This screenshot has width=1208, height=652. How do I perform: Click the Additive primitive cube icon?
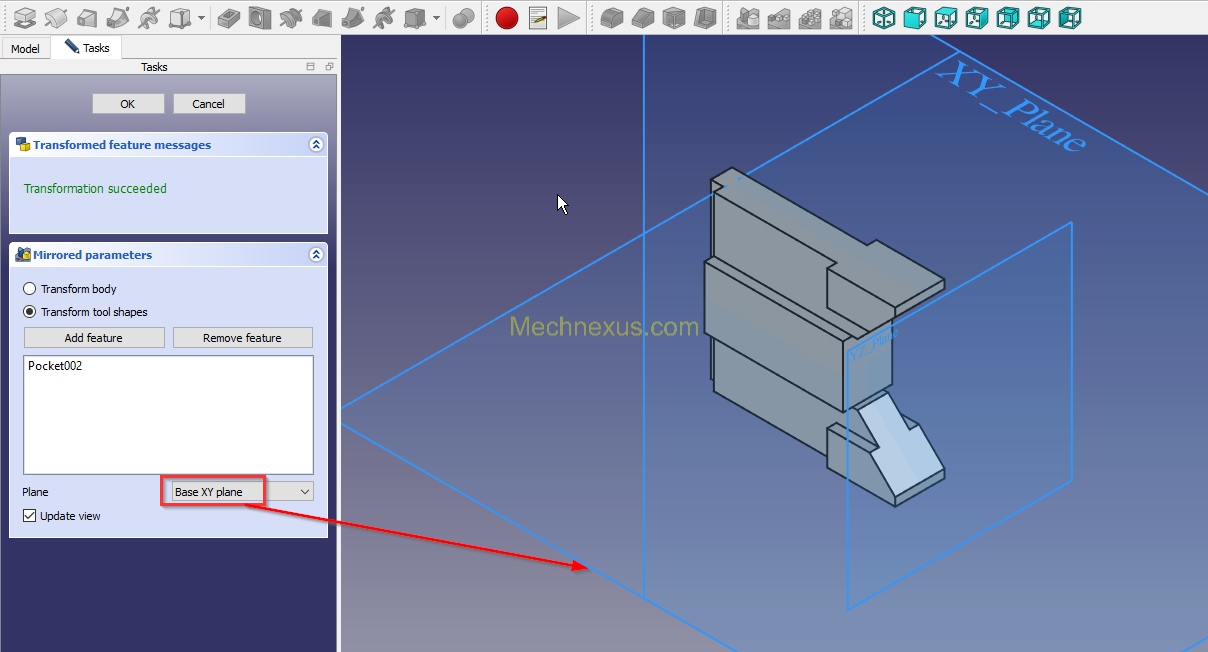pos(180,17)
